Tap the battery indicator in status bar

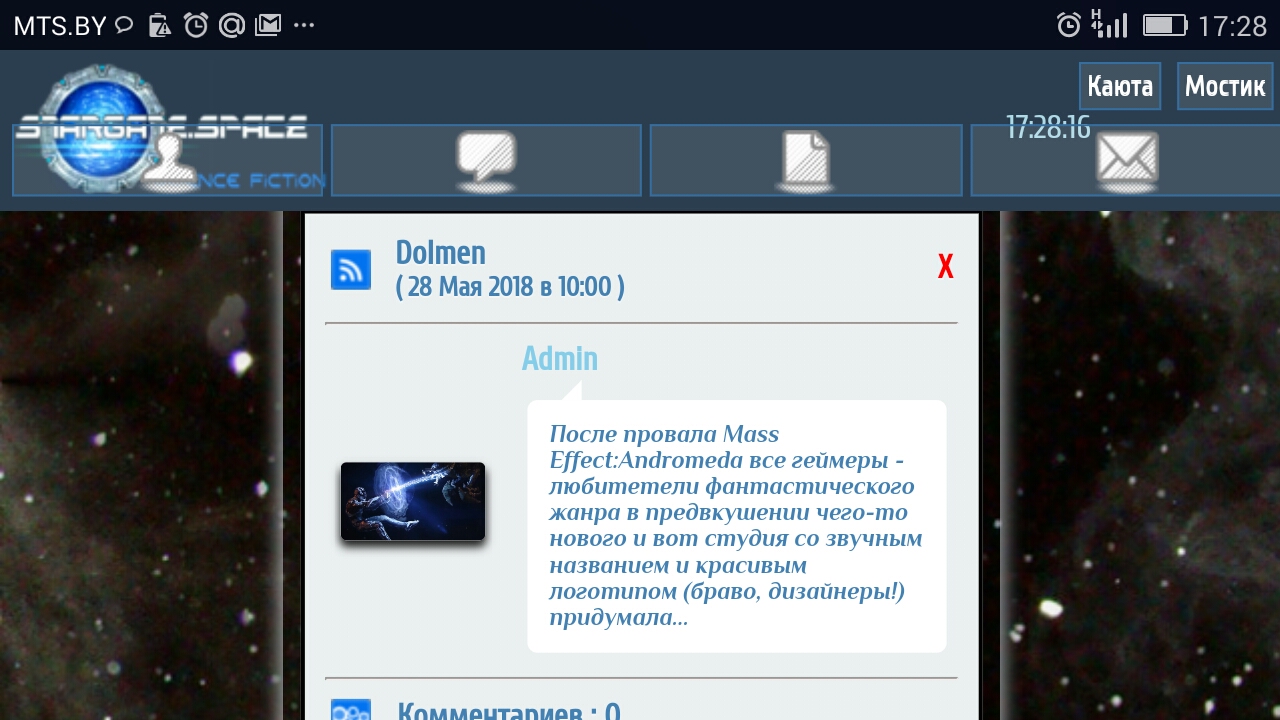pos(1164,25)
